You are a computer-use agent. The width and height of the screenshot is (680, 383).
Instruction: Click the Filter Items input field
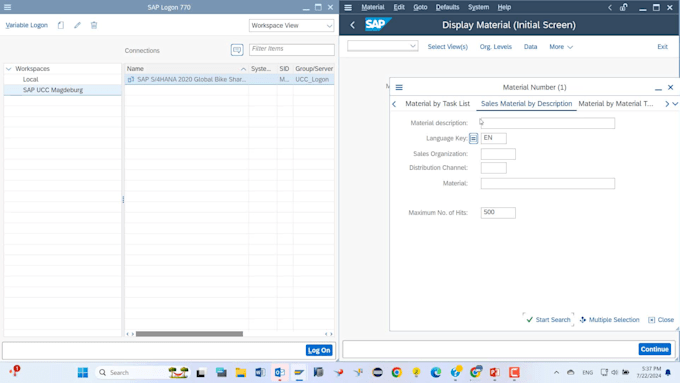coord(291,49)
